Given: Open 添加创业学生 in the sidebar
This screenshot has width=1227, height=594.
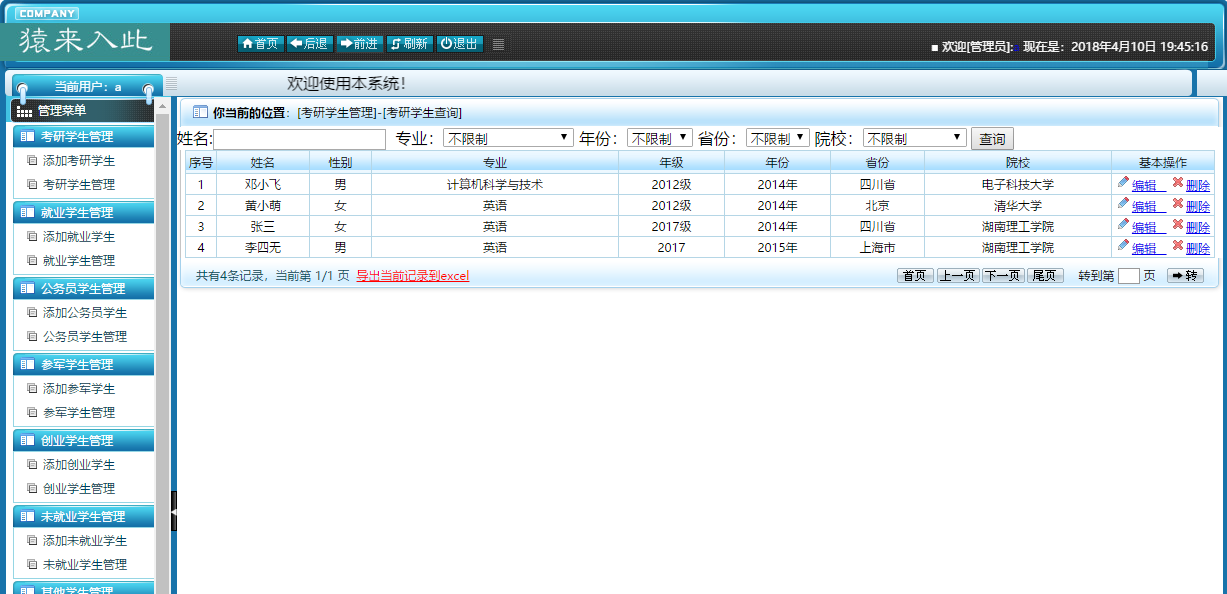Looking at the screenshot, I should [x=79, y=464].
